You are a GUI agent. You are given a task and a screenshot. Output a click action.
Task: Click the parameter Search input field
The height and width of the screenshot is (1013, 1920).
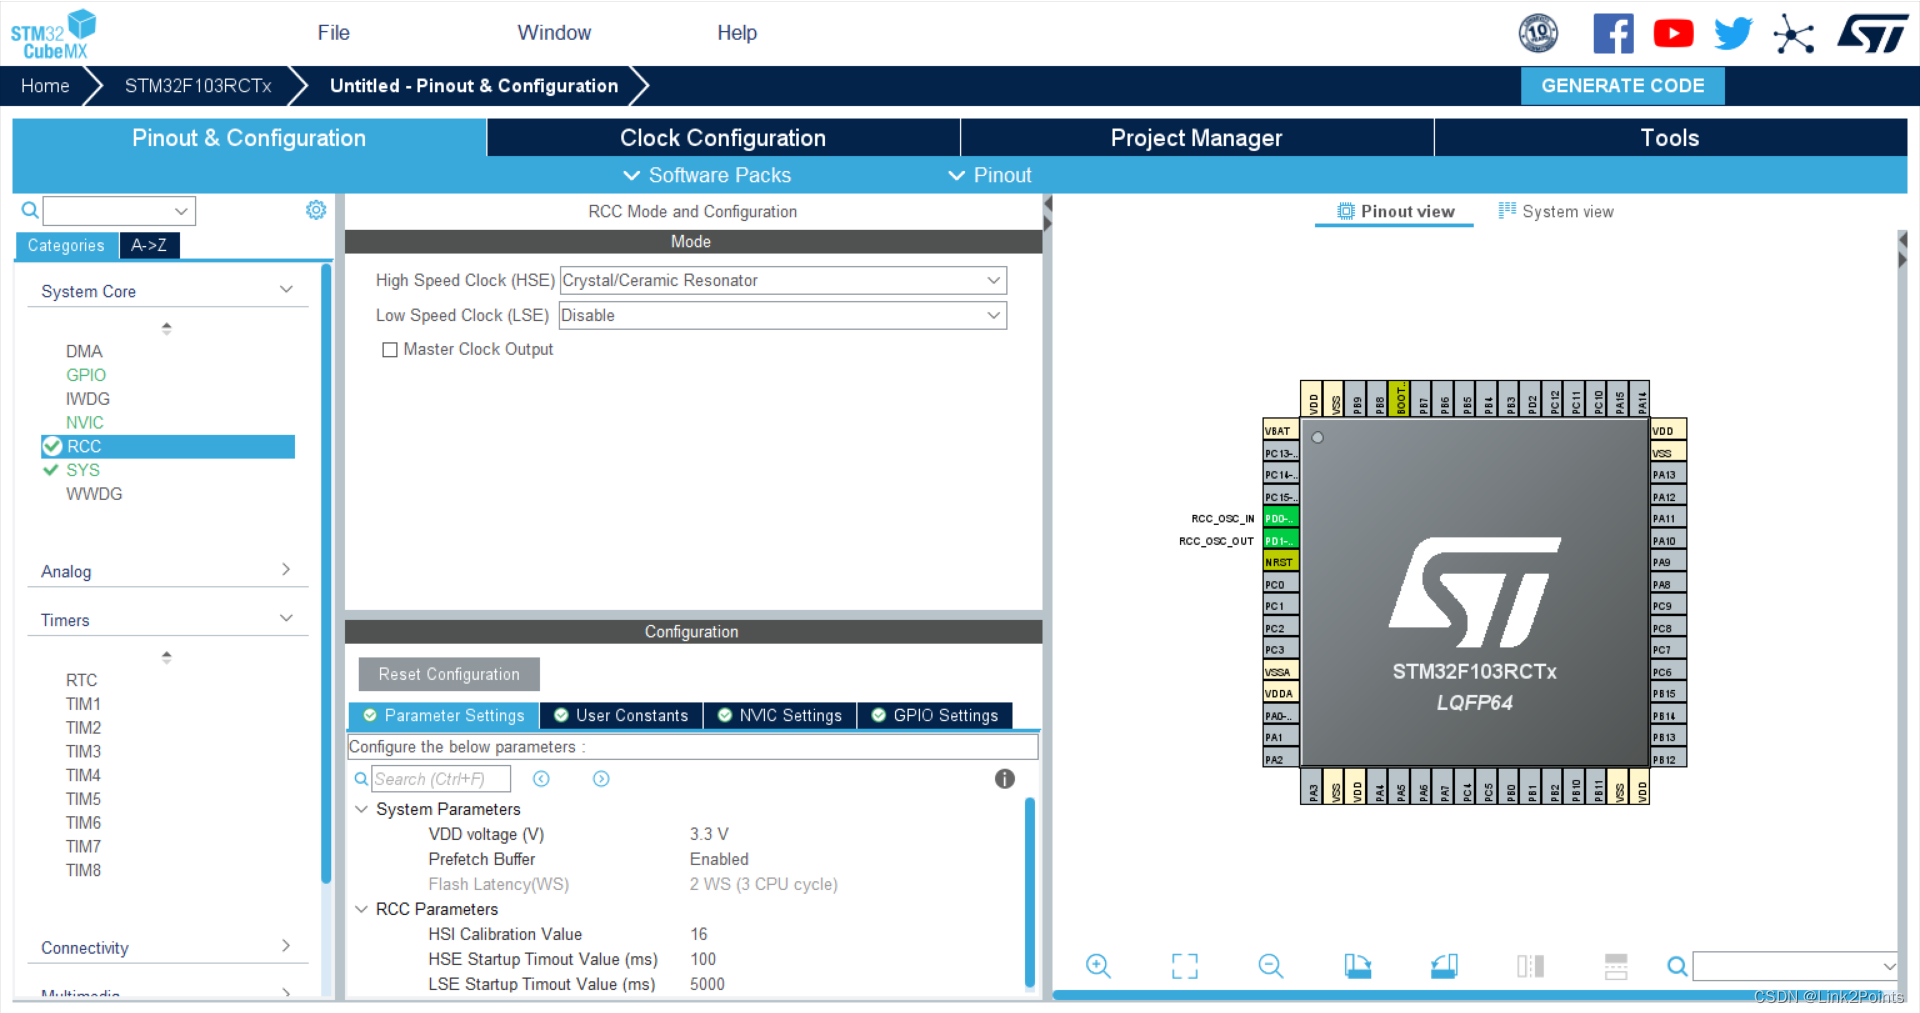click(x=441, y=779)
